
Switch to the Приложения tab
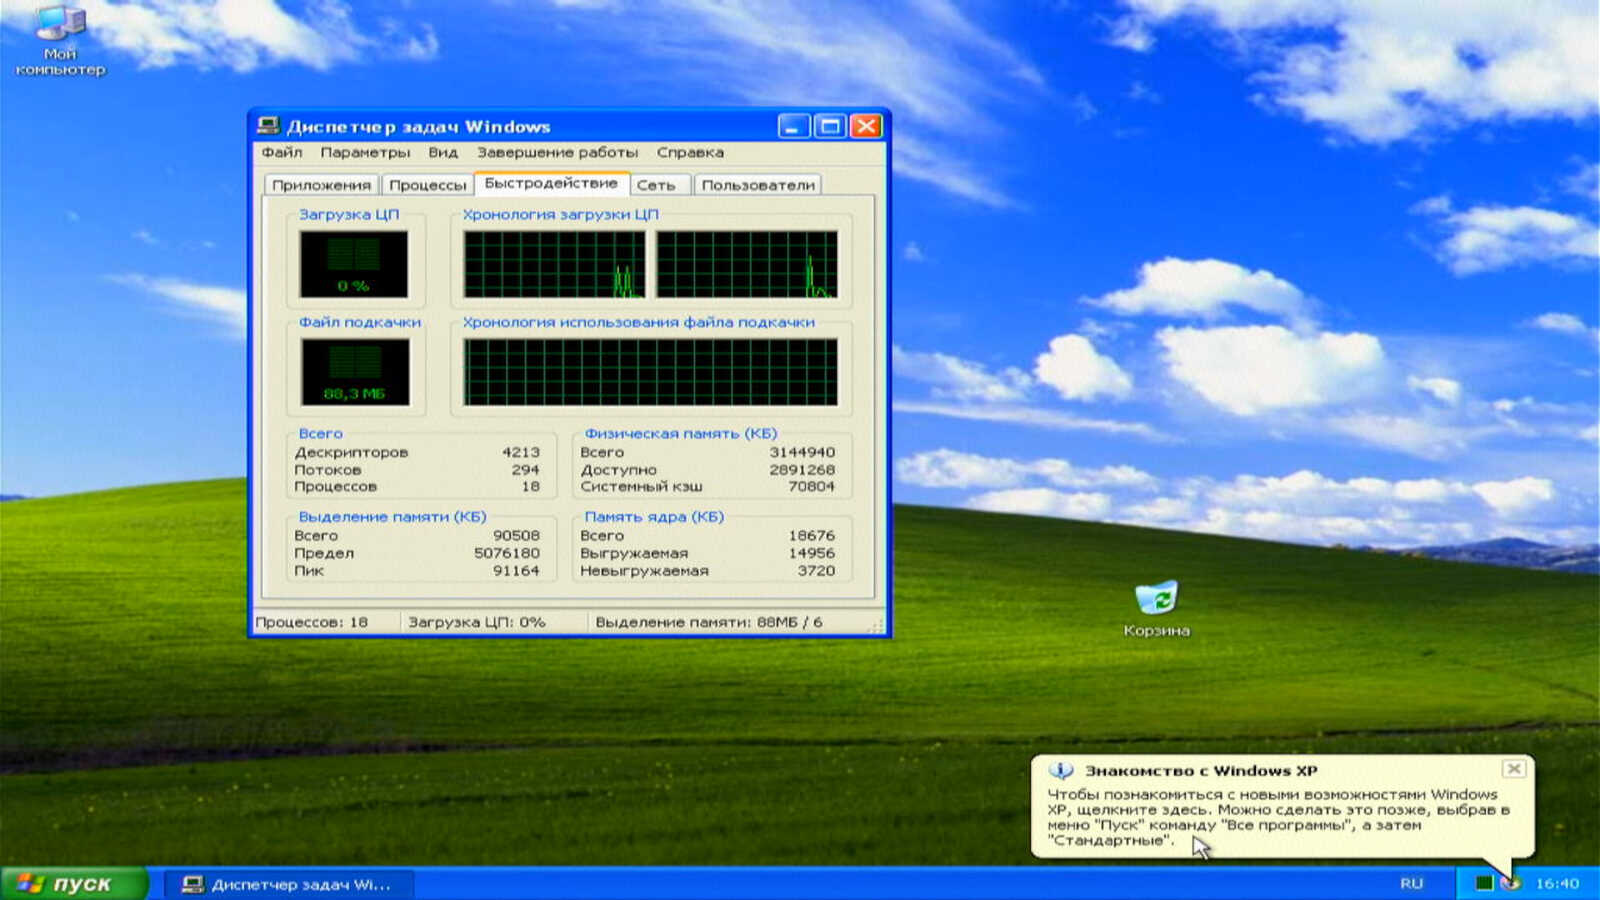click(321, 185)
